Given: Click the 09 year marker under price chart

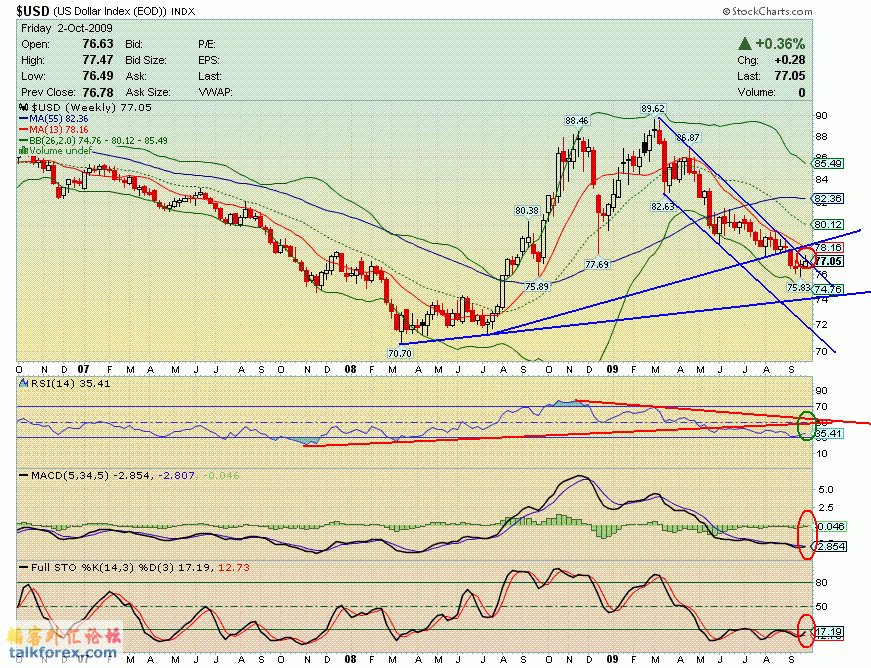Looking at the screenshot, I should [612, 369].
